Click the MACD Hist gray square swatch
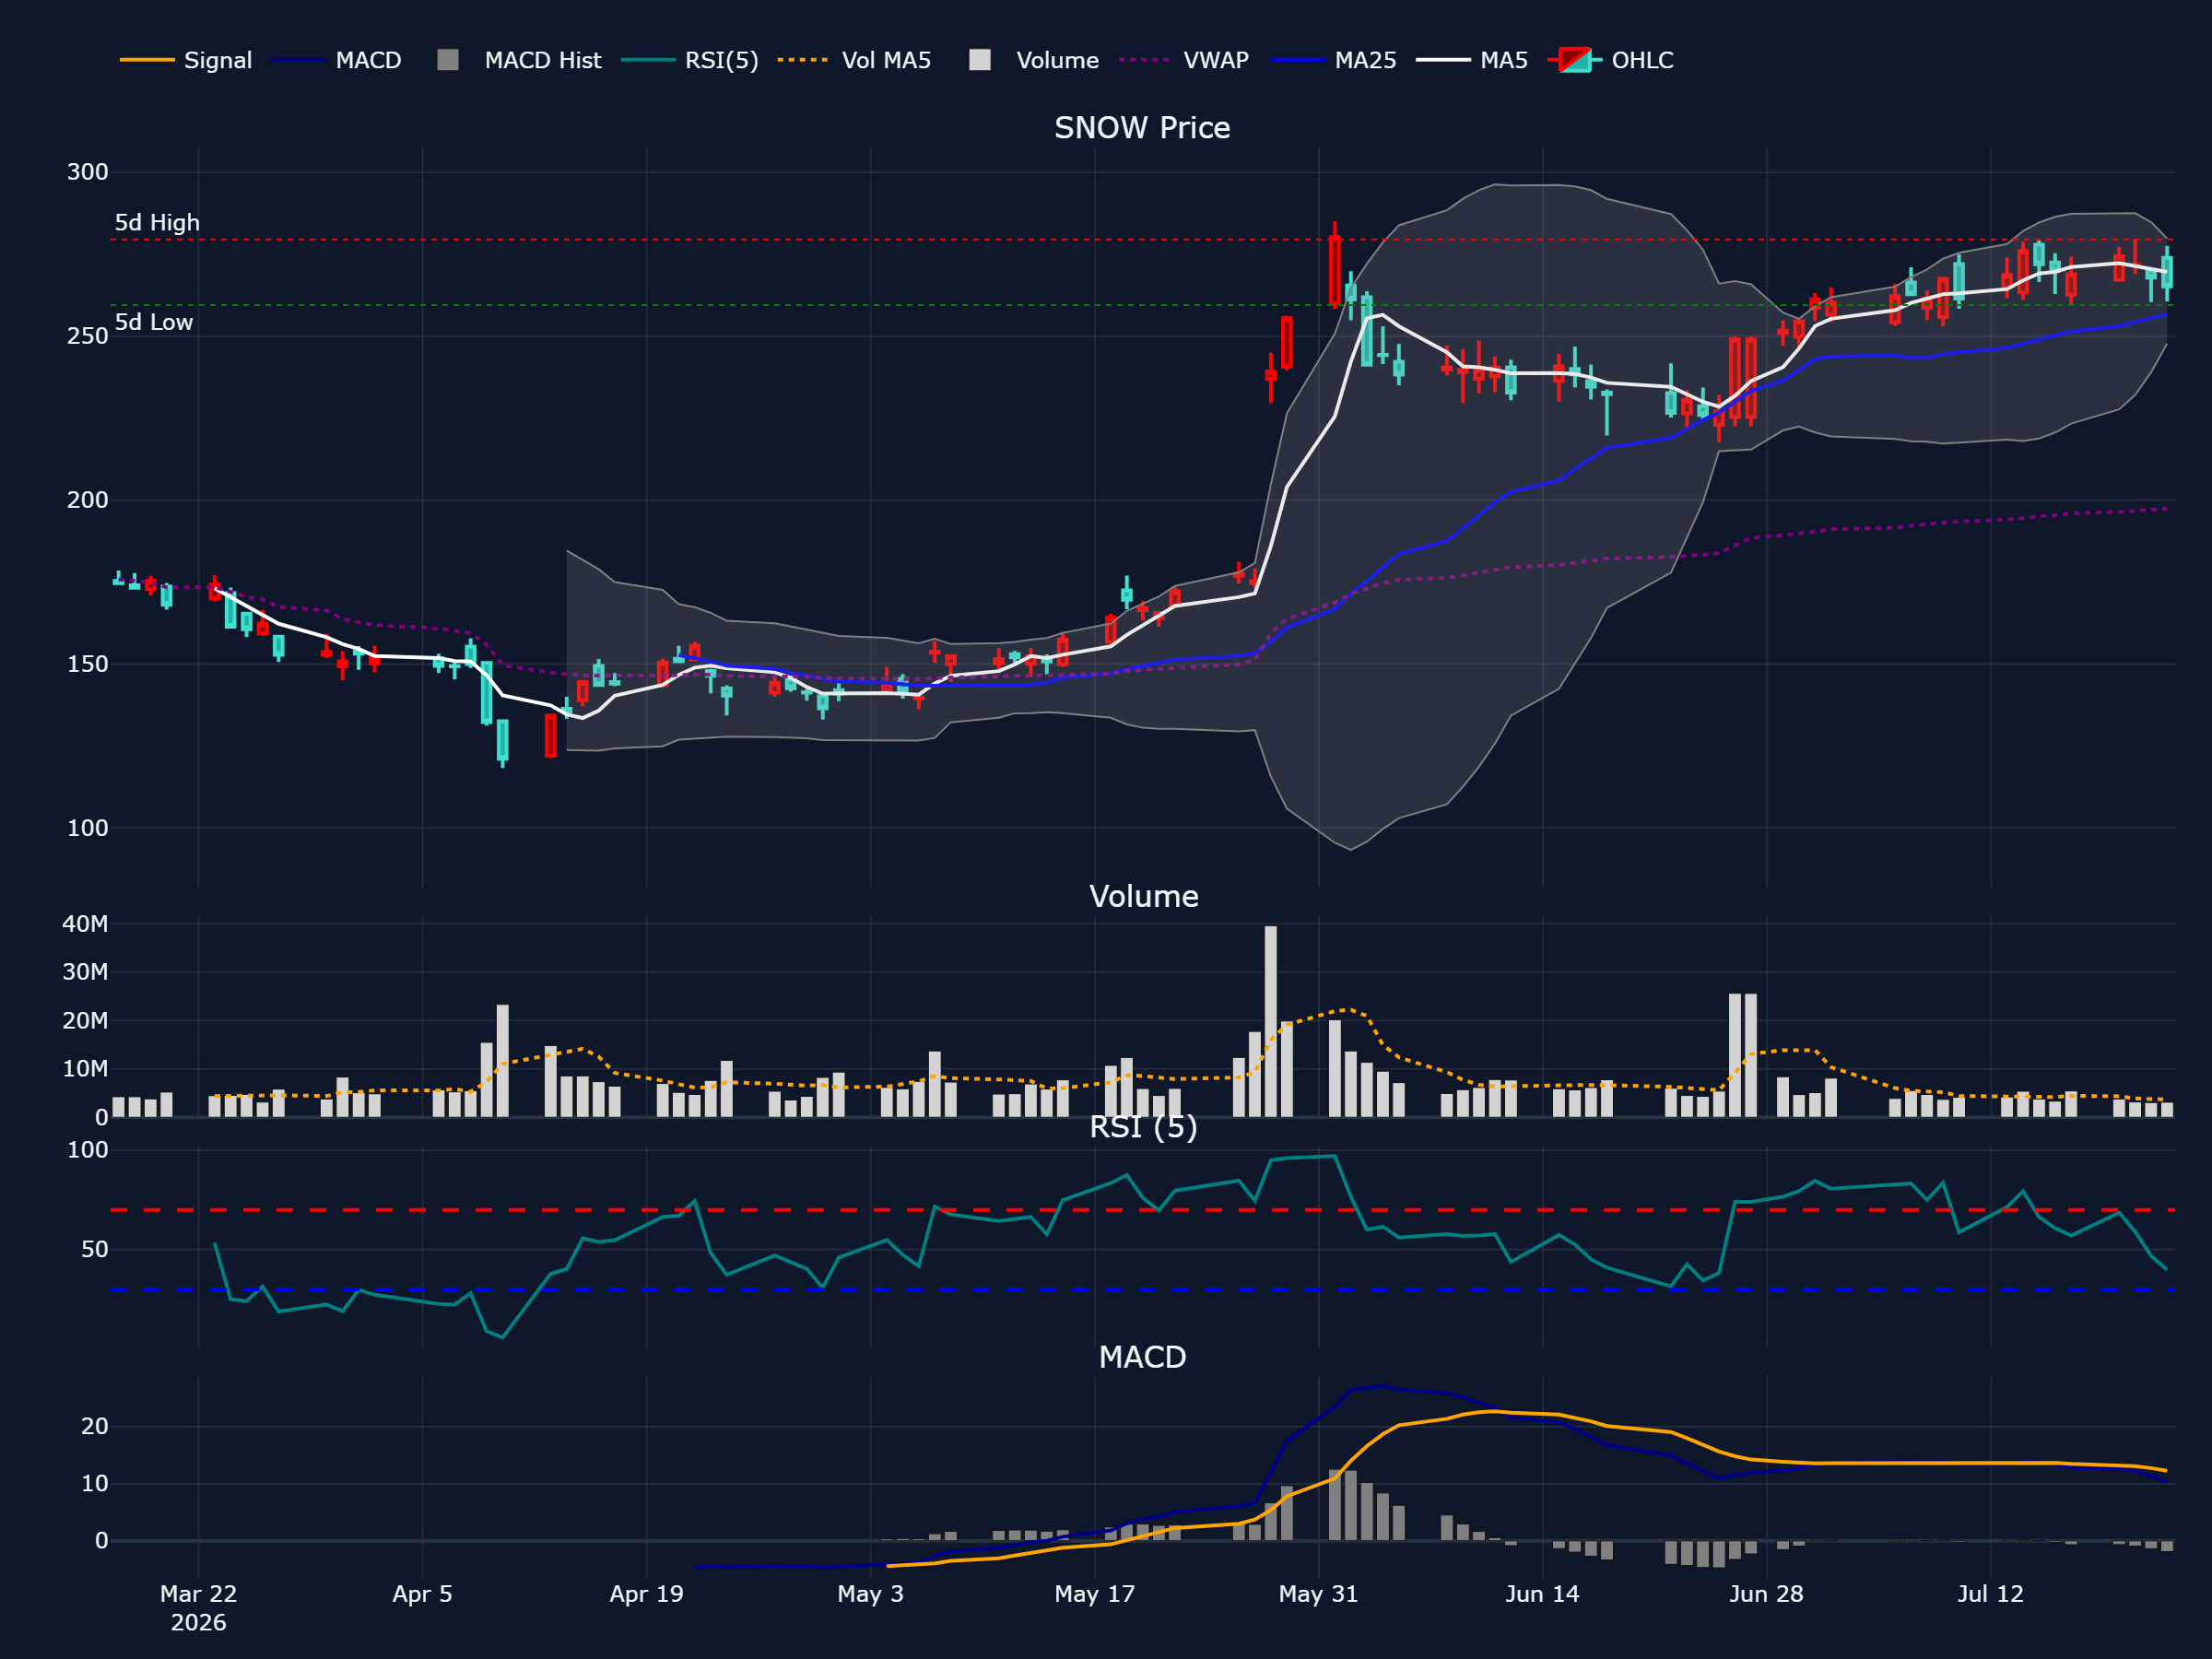2212x1659 pixels. [448, 60]
